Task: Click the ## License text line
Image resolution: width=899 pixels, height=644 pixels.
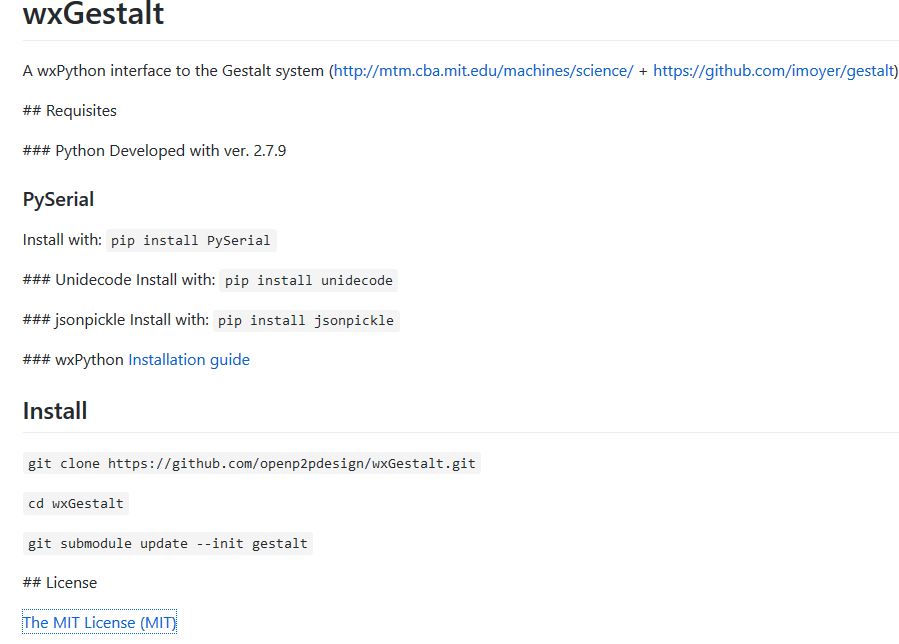Action: 60,583
